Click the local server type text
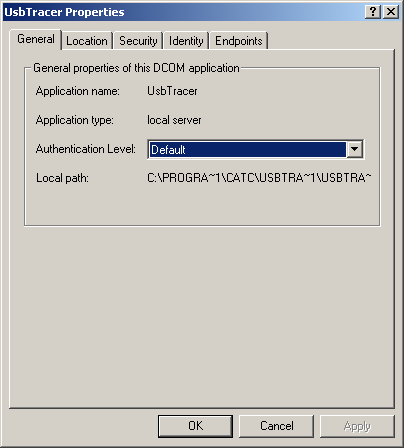The height and width of the screenshot is (448, 404). coord(174,120)
